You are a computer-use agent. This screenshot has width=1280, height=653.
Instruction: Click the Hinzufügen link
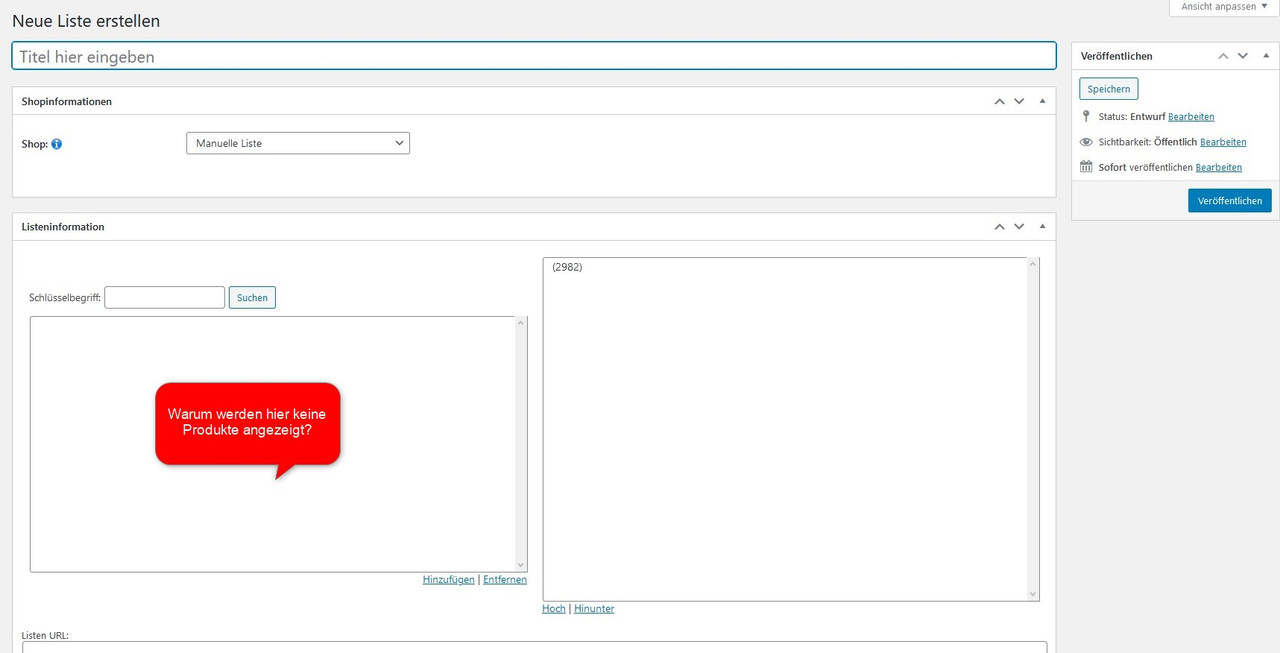point(449,579)
